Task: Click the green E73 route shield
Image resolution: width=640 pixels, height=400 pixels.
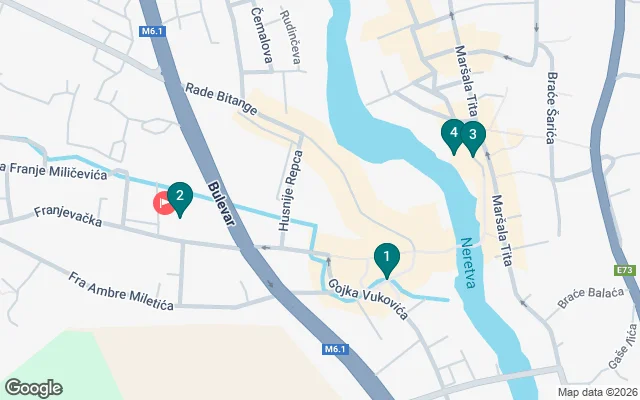Action: (x=625, y=270)
